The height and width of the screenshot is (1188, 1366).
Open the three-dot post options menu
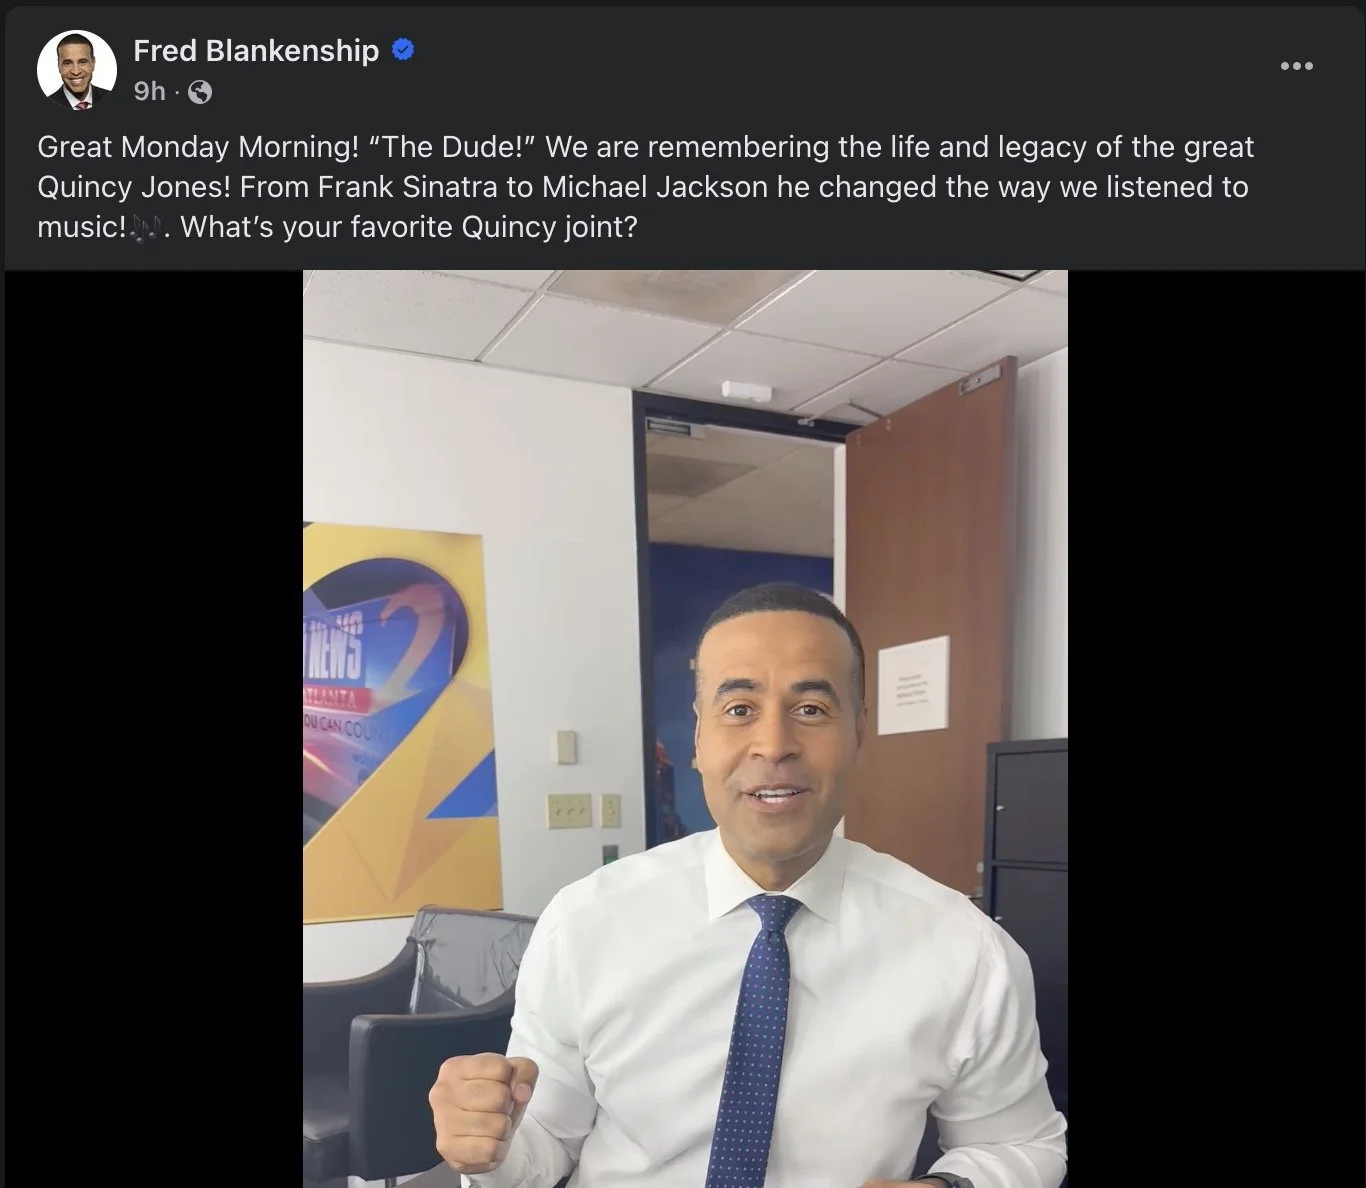click(1297, 66)
